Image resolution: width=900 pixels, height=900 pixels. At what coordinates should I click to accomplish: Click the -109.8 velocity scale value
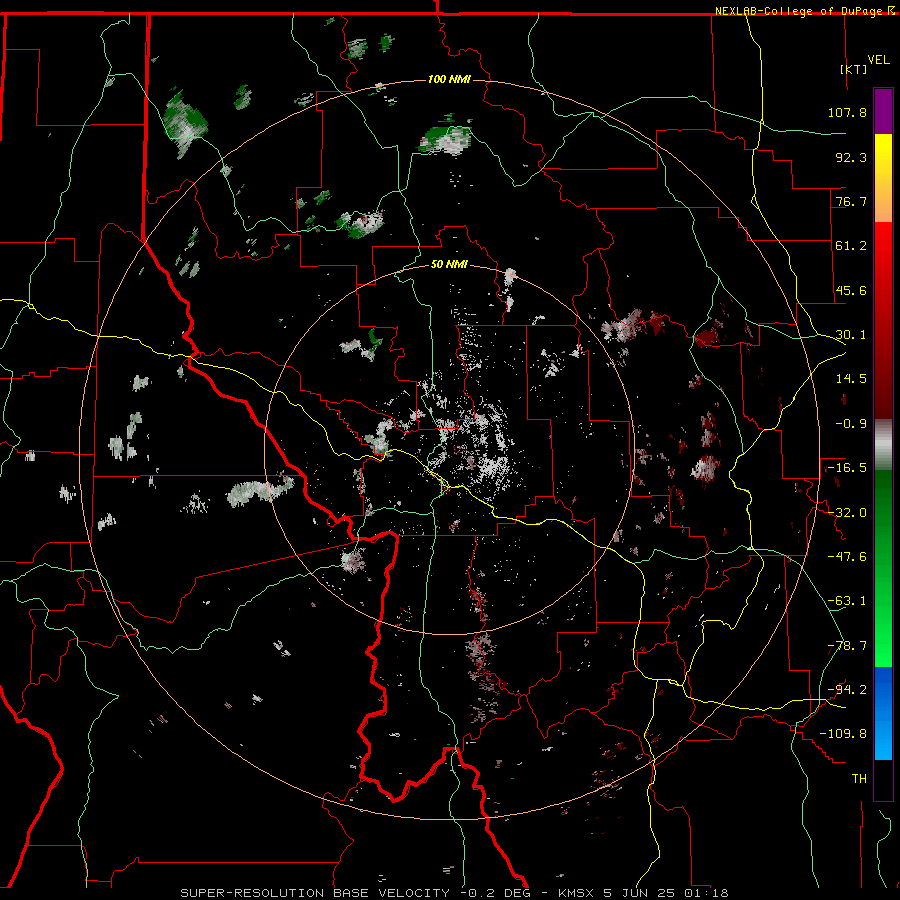(843, 734)
